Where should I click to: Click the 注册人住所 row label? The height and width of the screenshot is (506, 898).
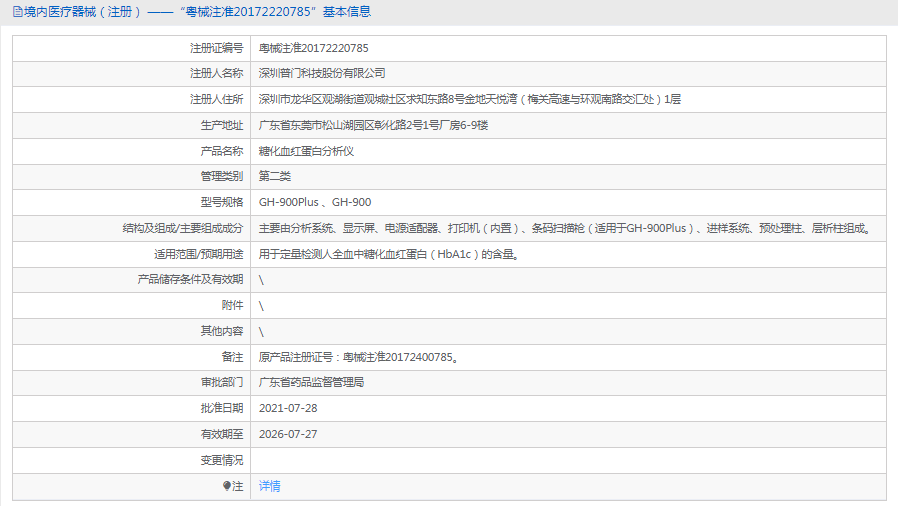tap(216, 99)
